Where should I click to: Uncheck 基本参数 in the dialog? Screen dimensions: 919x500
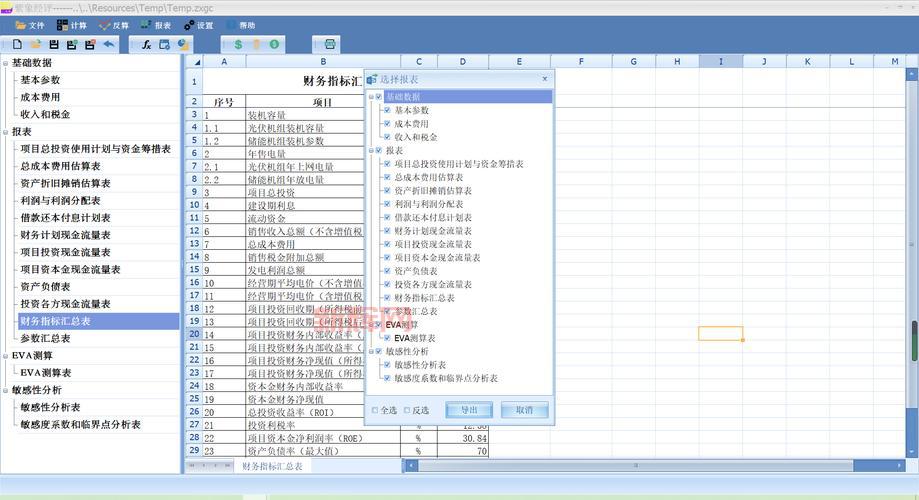[387, 110]
